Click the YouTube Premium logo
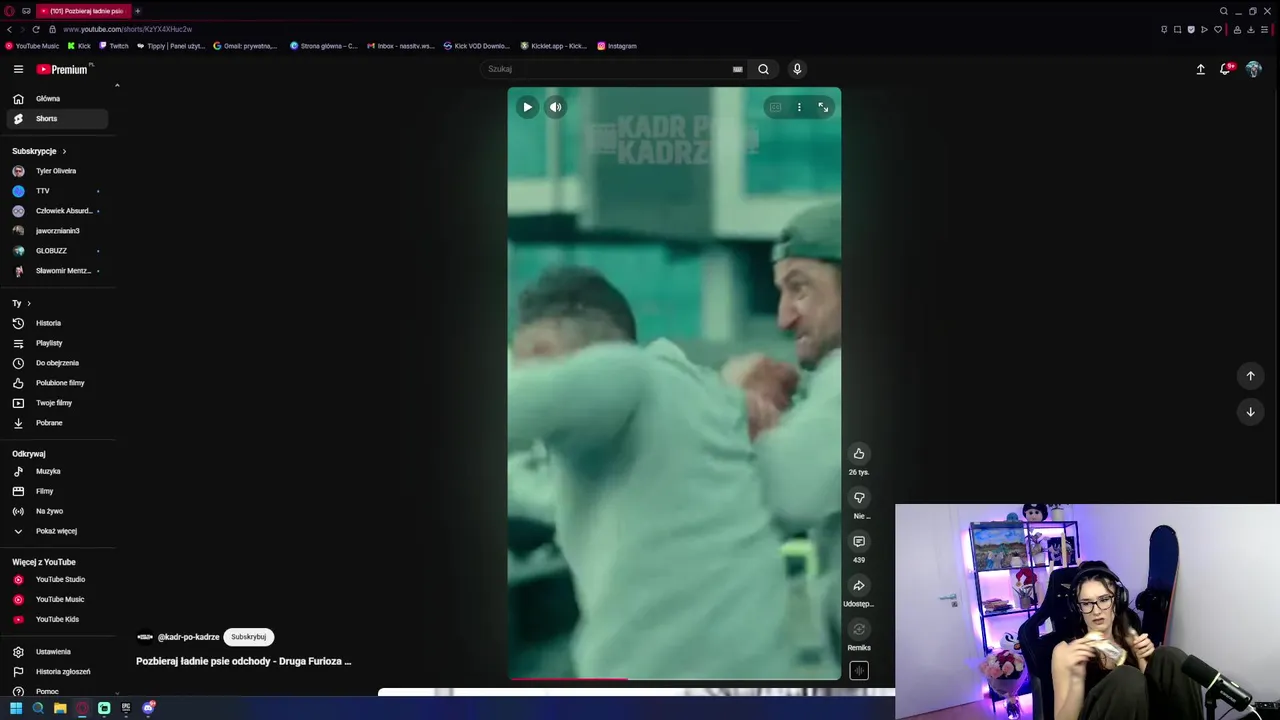 point(63,69)
